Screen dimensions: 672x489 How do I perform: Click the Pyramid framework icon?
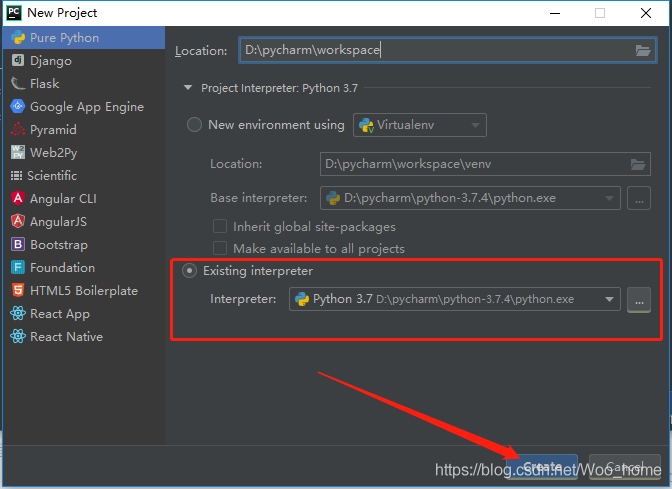18,129
